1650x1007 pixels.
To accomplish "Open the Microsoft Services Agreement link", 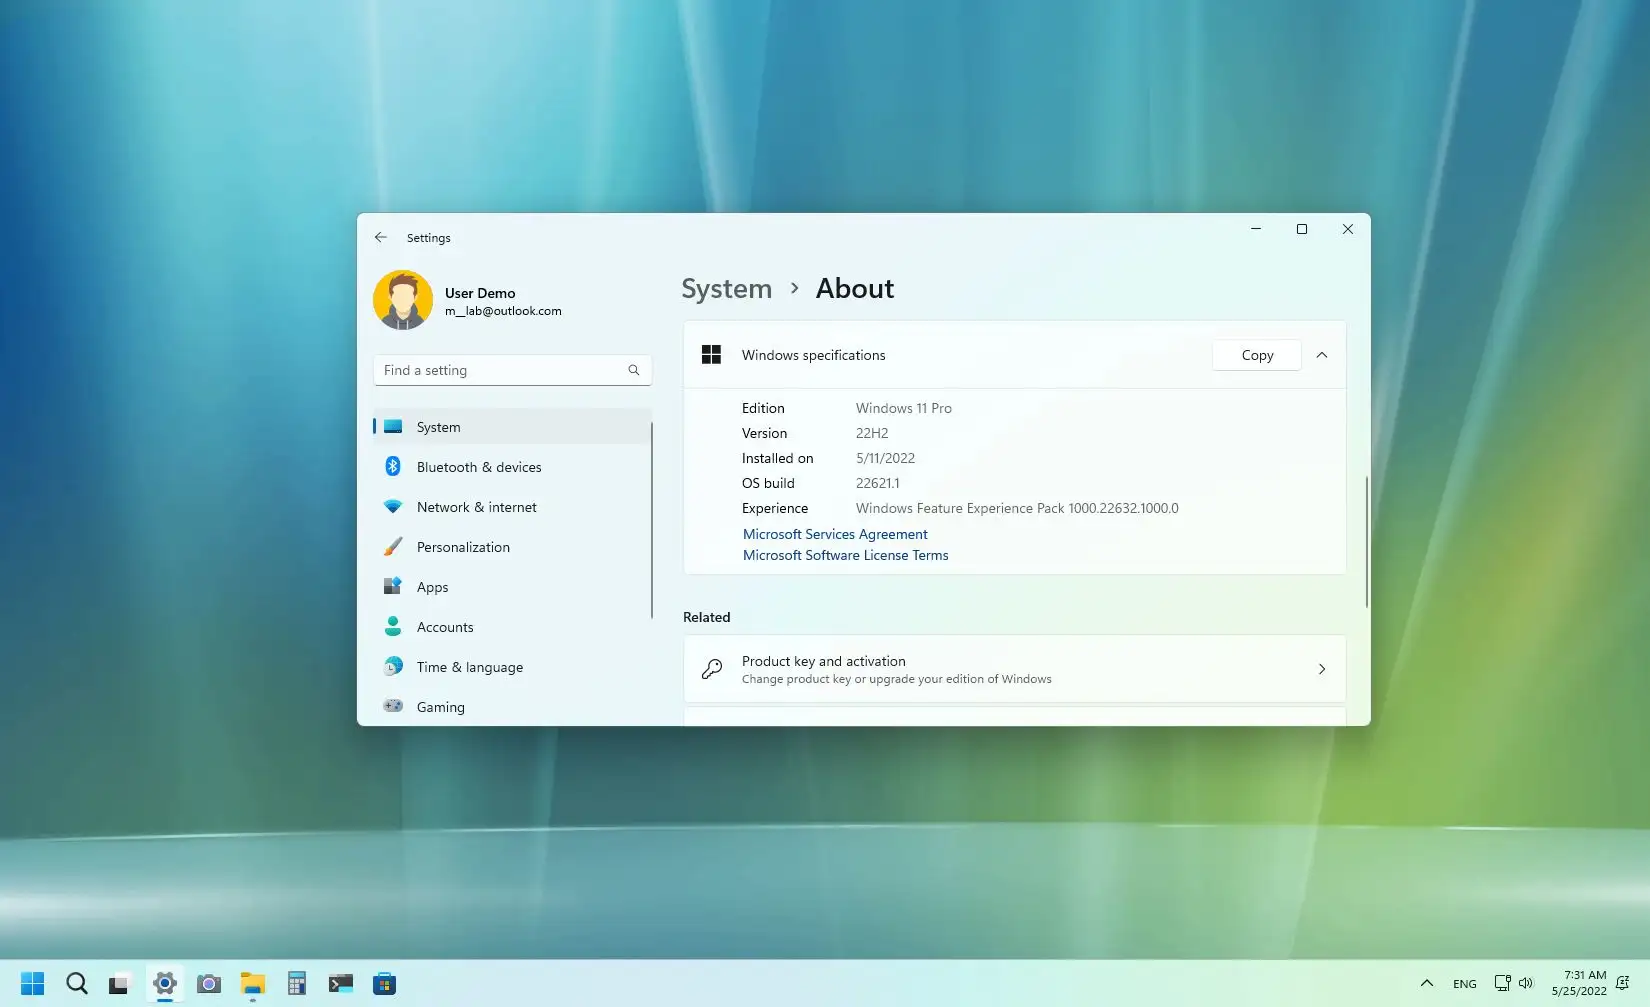I will [x=835, y=534].
